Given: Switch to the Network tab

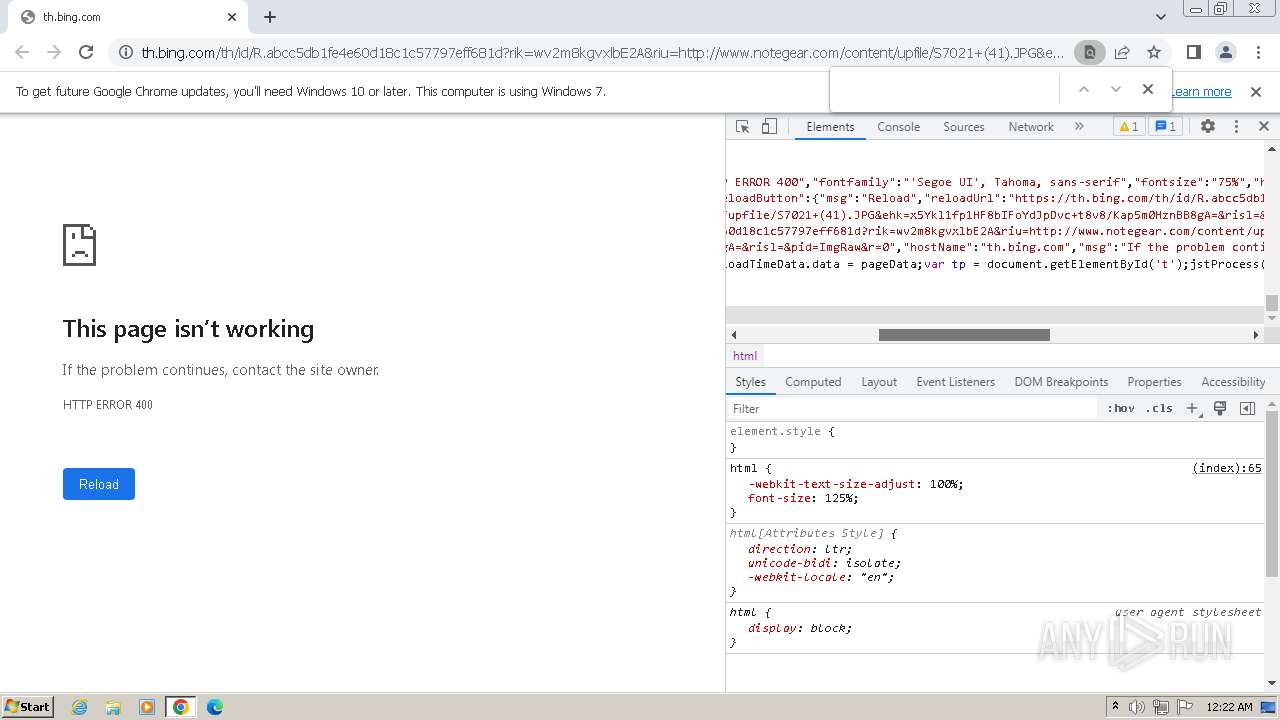Looking at the screenshot, I should coord(1031,127).
